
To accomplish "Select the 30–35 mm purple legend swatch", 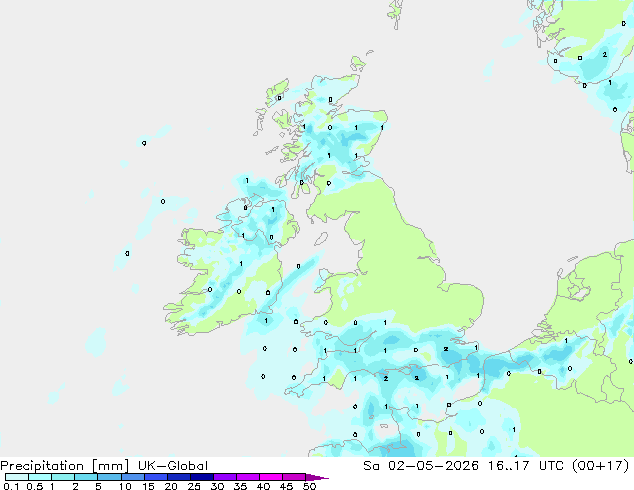I will click(x=225, y=477).
